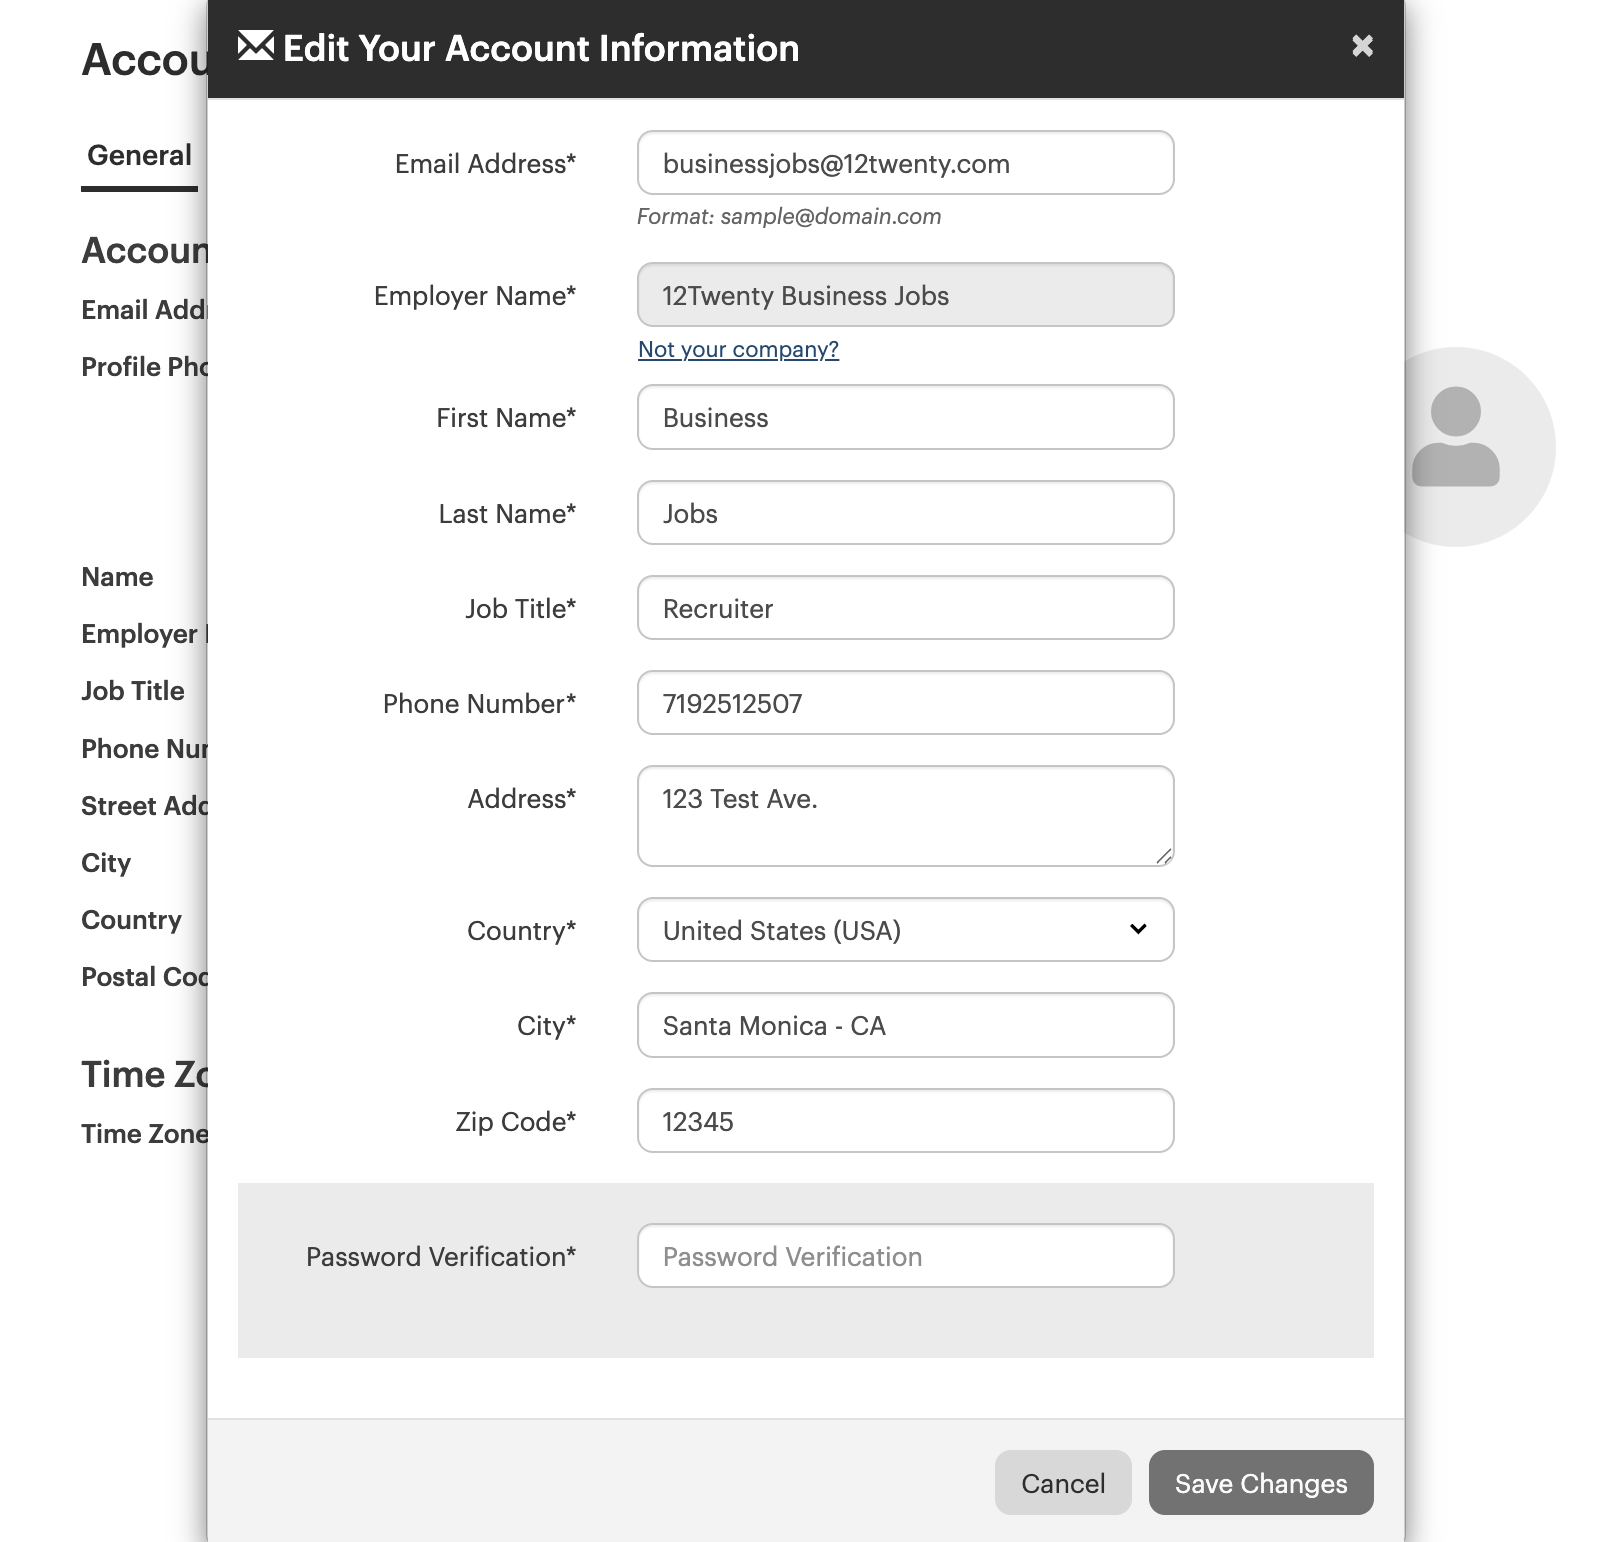Click the Country* form label
This screenshot has width=1620, height=1542.
(521, 930)
